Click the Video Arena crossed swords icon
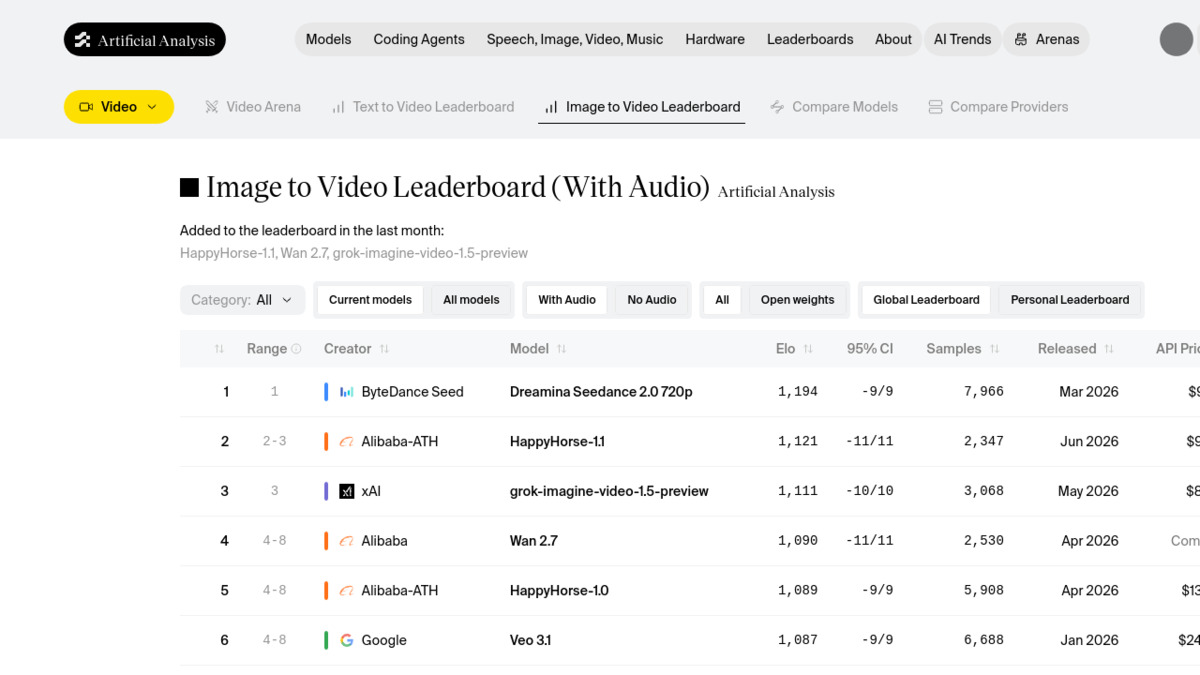1200x675 pixels. click(212, 107)
